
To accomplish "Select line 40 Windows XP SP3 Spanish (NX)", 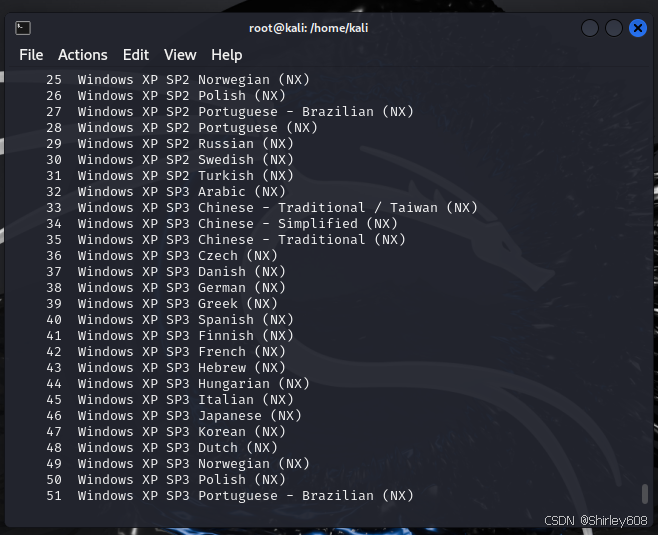I will [170, 320].
